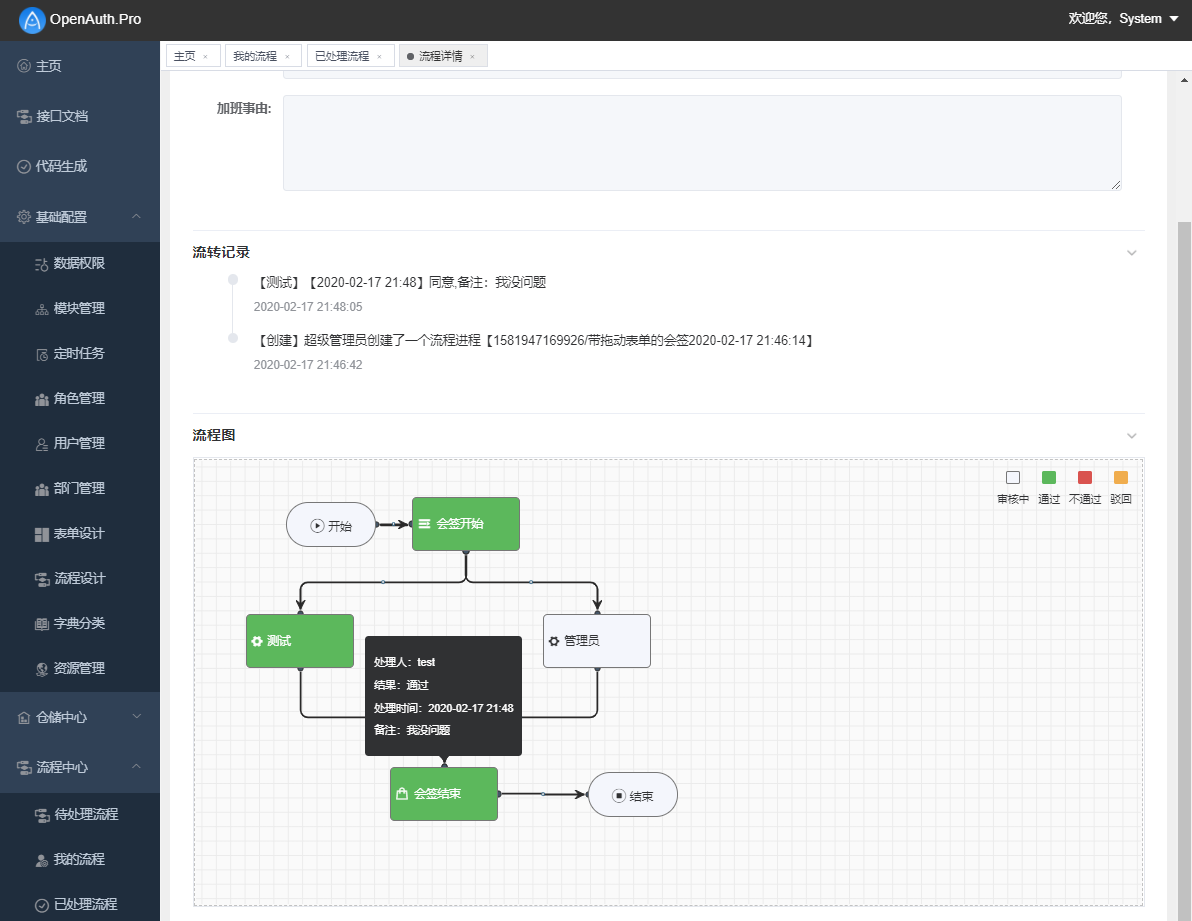
Task: Click the 会签开始 node
Action: pos(466,524)
